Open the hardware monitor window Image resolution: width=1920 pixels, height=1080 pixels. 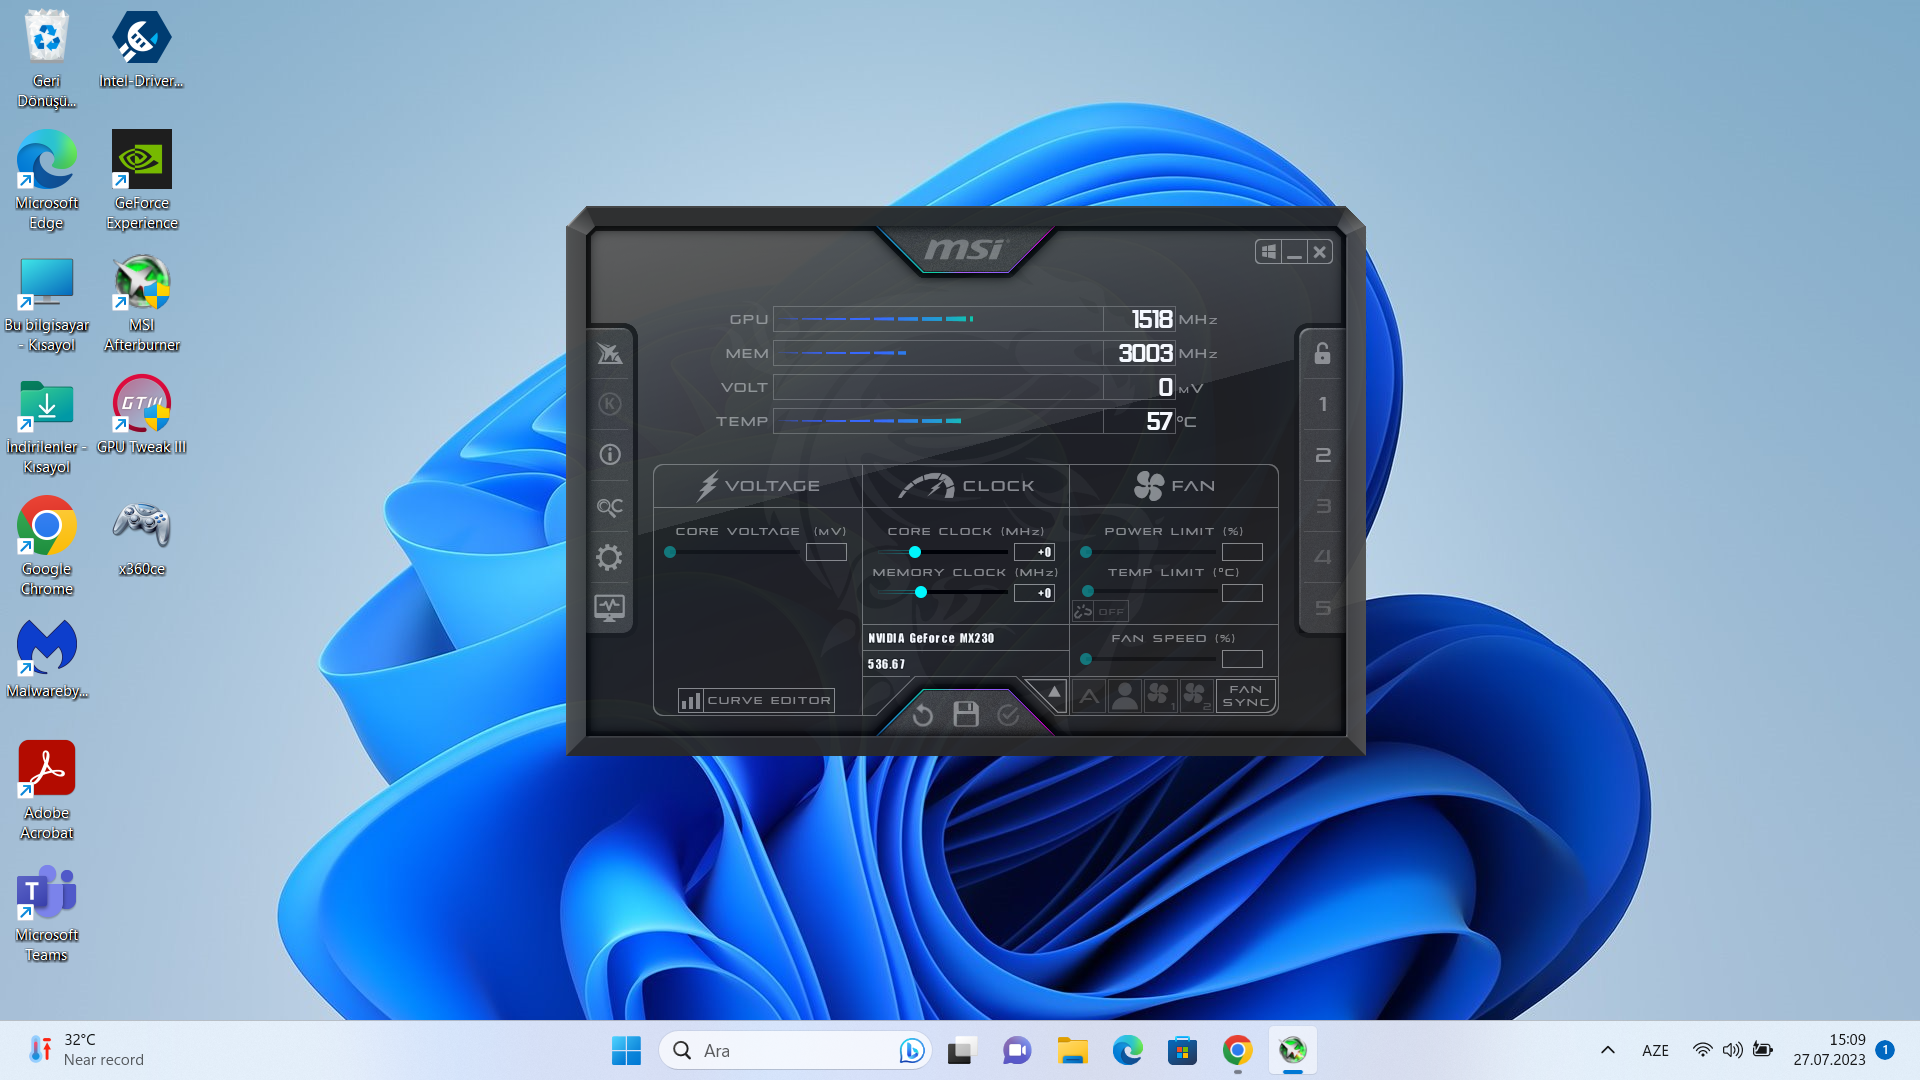tap(609, 607)
